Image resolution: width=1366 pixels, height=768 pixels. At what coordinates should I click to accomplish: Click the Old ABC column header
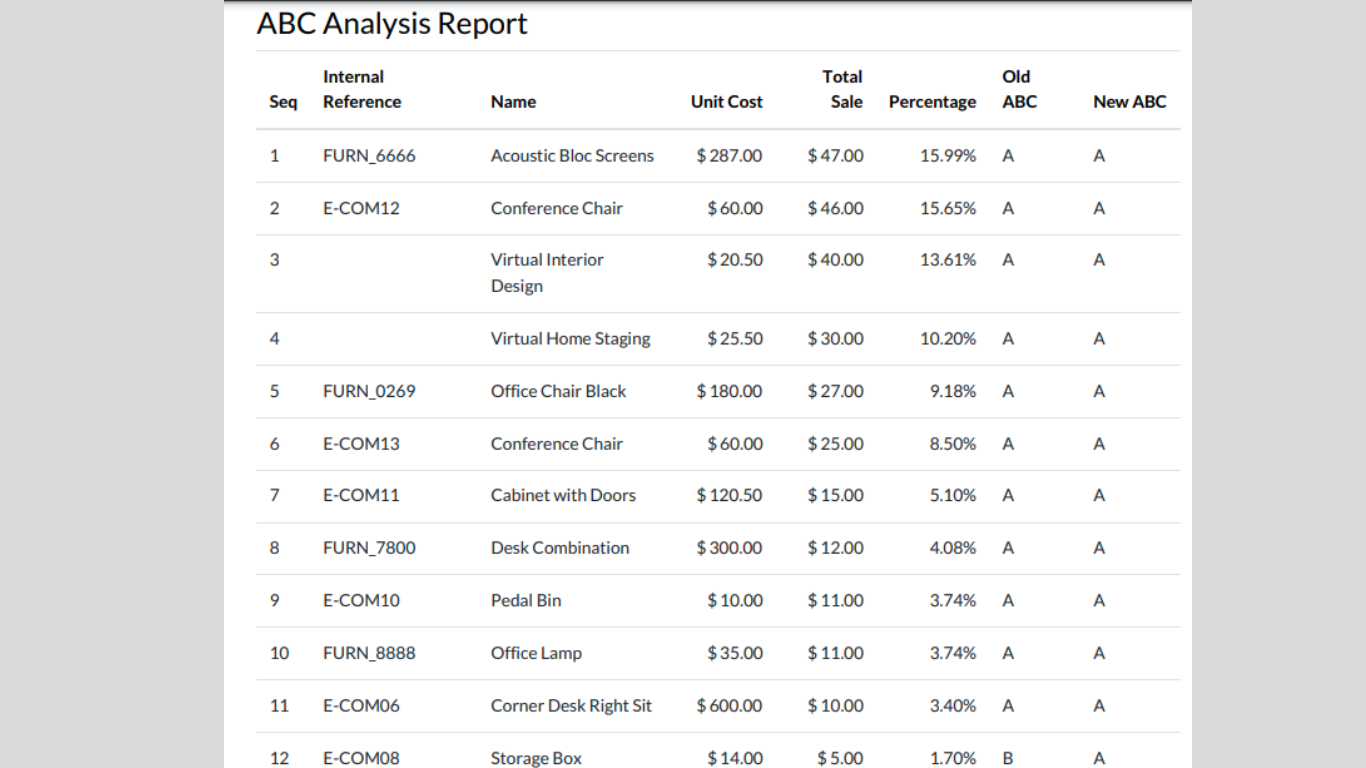click(x=1019, y=89)
